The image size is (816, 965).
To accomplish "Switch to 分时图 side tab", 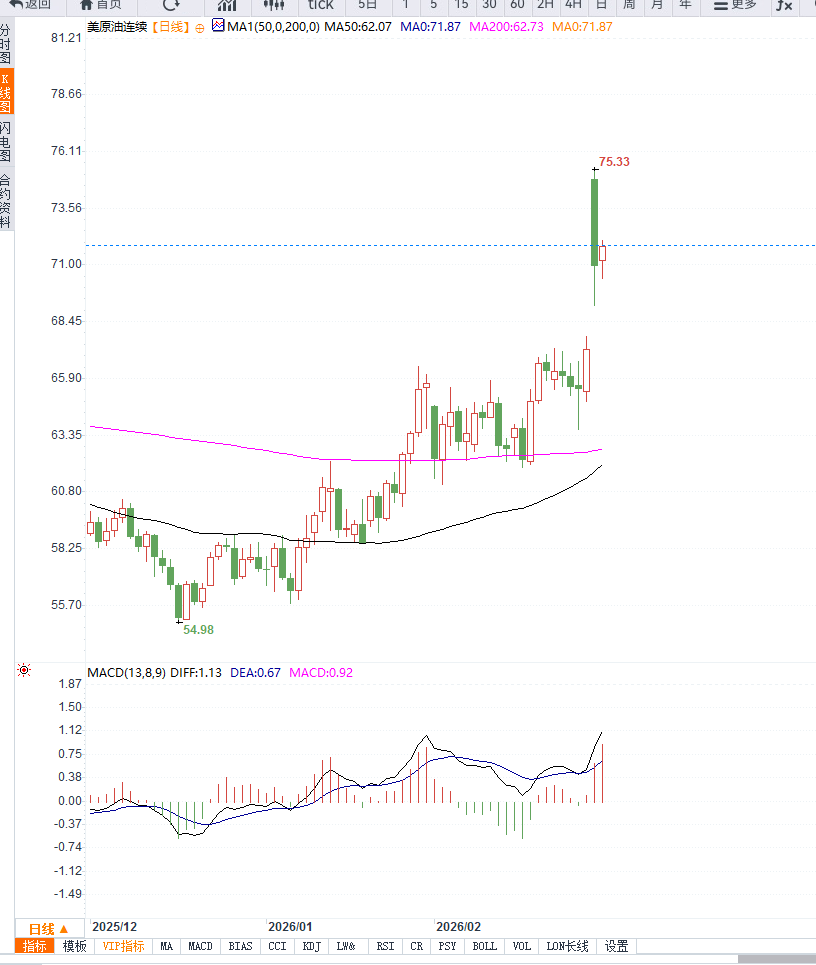I will point(6,44).
